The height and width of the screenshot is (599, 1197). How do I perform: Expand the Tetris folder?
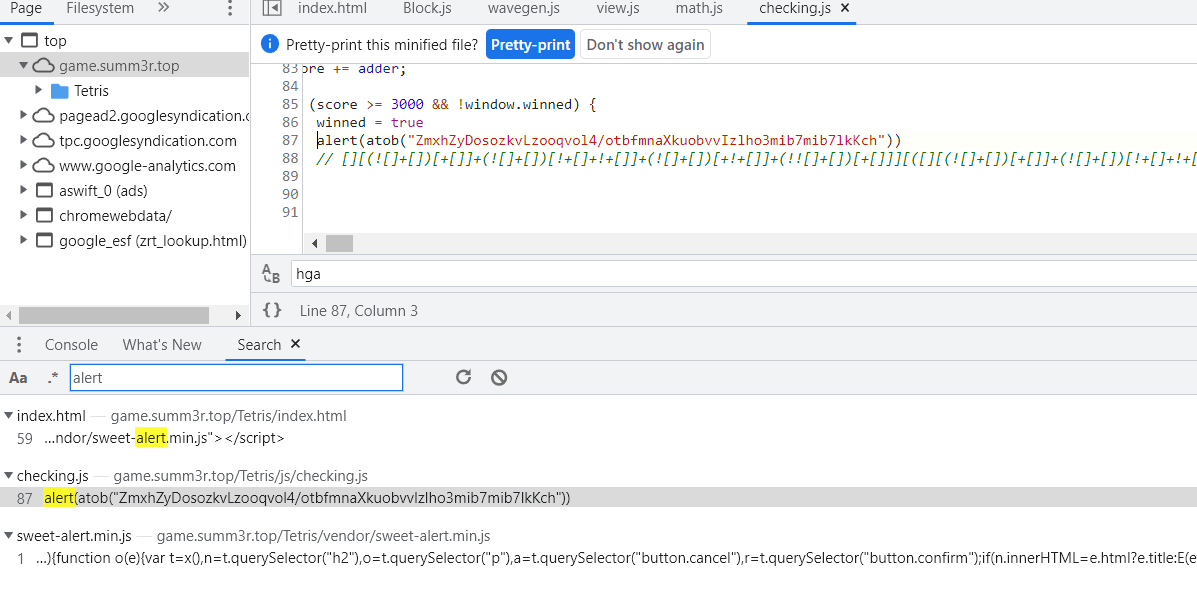tap(38, 91)
